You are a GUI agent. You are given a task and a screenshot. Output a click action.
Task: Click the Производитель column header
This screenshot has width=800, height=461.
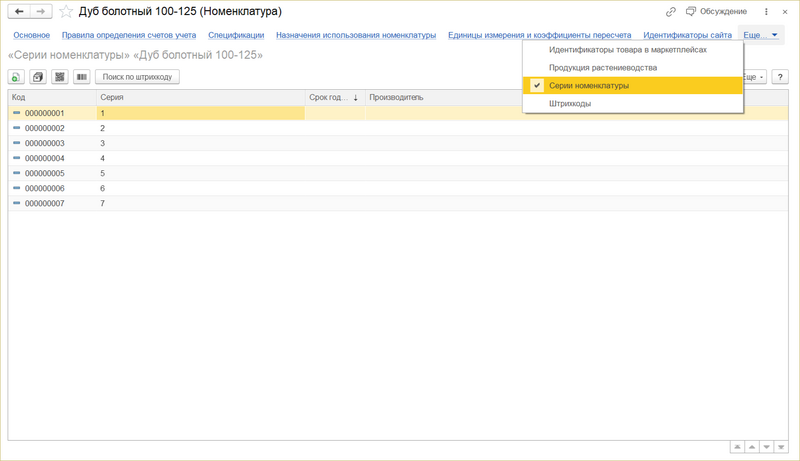[x=444, y=97]
